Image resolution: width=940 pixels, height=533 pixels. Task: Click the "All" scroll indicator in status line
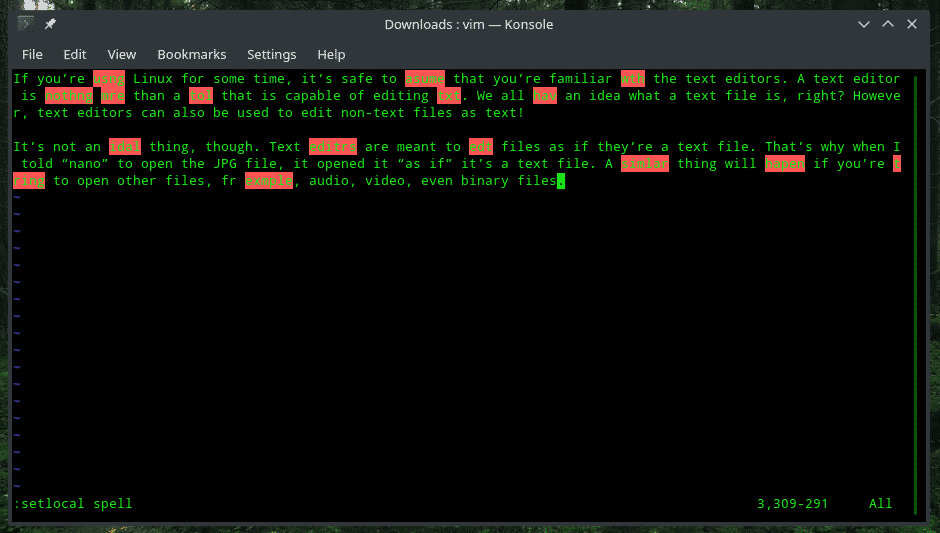tap(880, 503)
